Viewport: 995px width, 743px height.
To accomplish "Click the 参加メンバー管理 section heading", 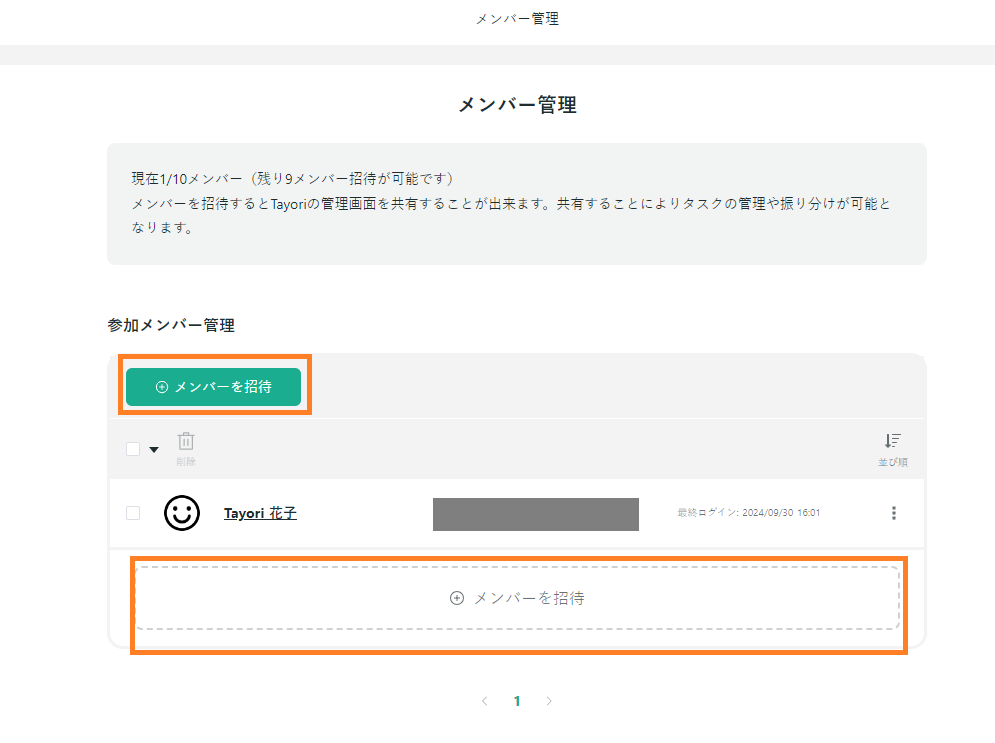I will point(171,325).
